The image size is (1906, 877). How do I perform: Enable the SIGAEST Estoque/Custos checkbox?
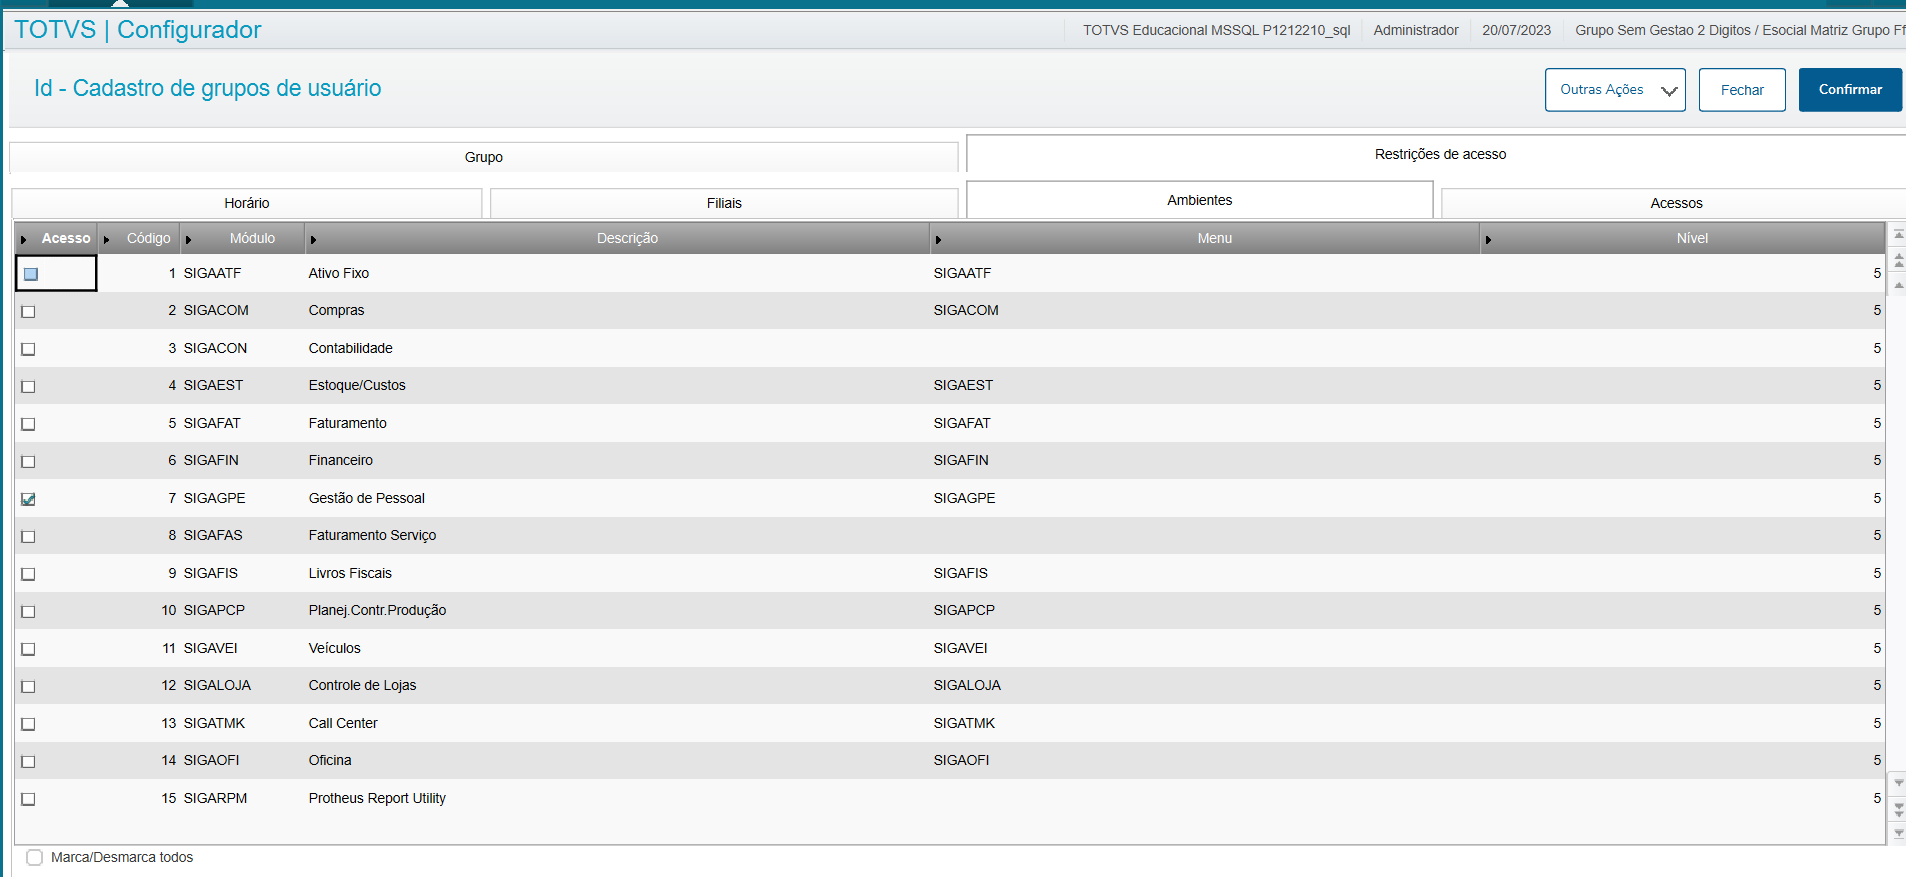[x=28, y=387]
